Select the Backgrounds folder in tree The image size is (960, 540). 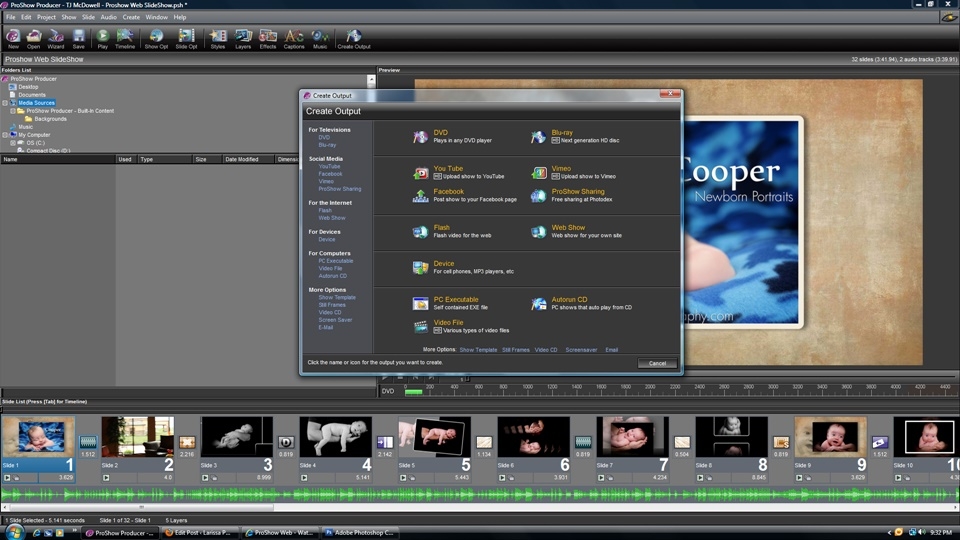(50, 119)
